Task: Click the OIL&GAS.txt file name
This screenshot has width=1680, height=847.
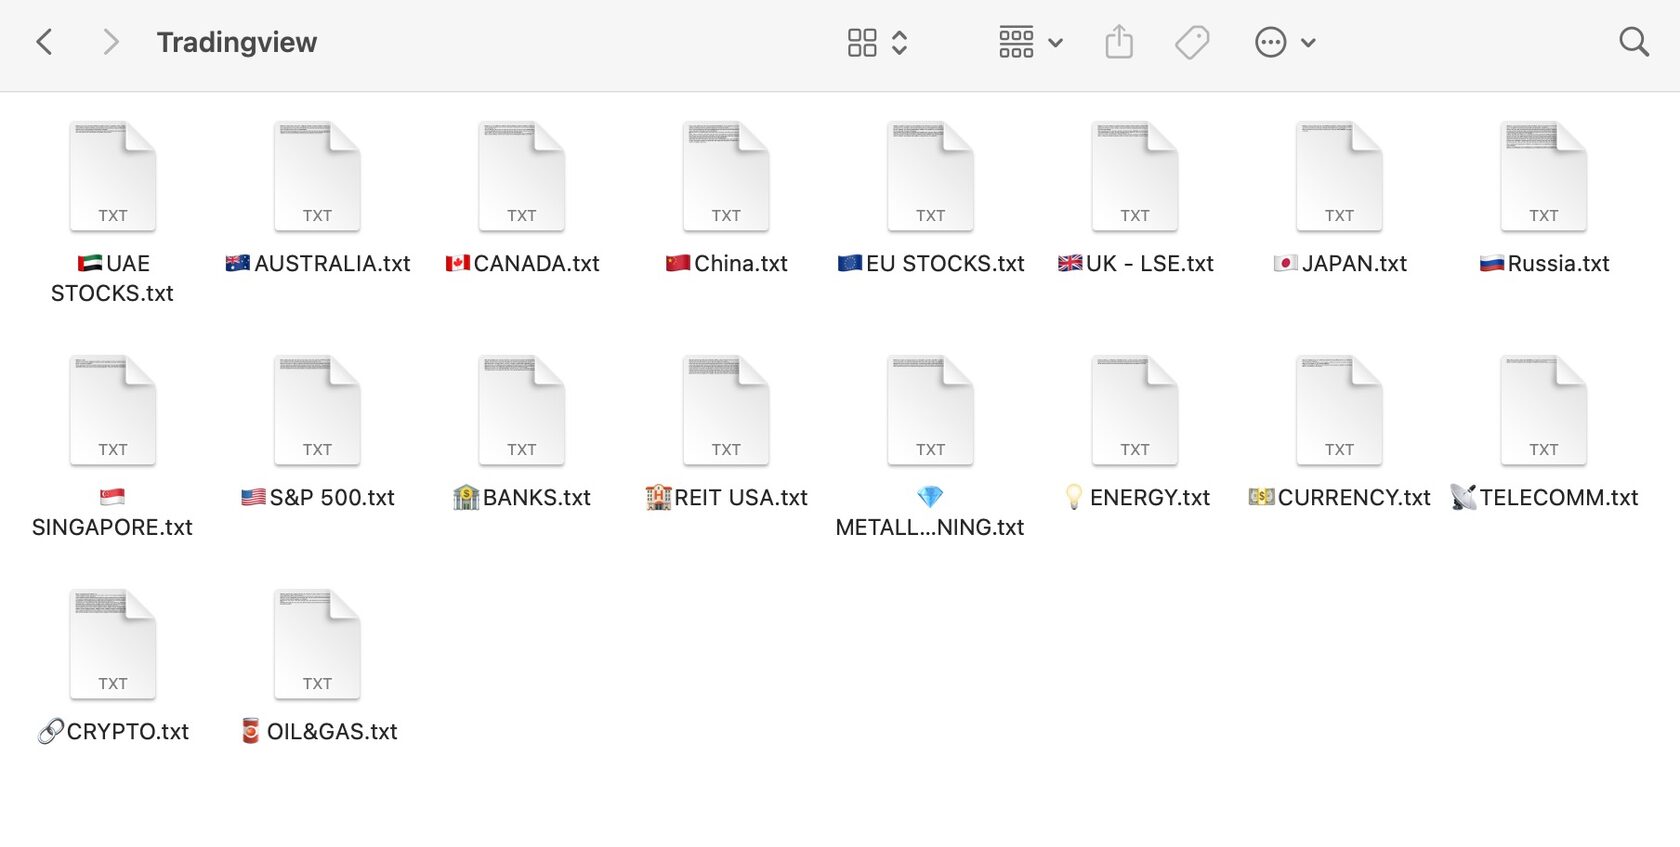Action: coord(318,732)
